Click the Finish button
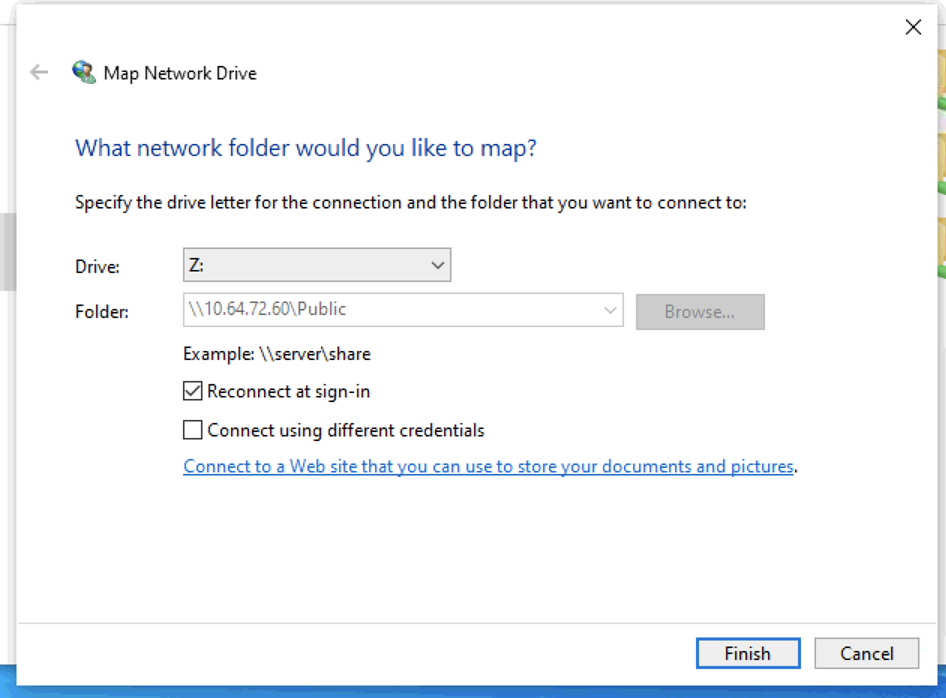946x698 pixels. (x=747, y=654)
